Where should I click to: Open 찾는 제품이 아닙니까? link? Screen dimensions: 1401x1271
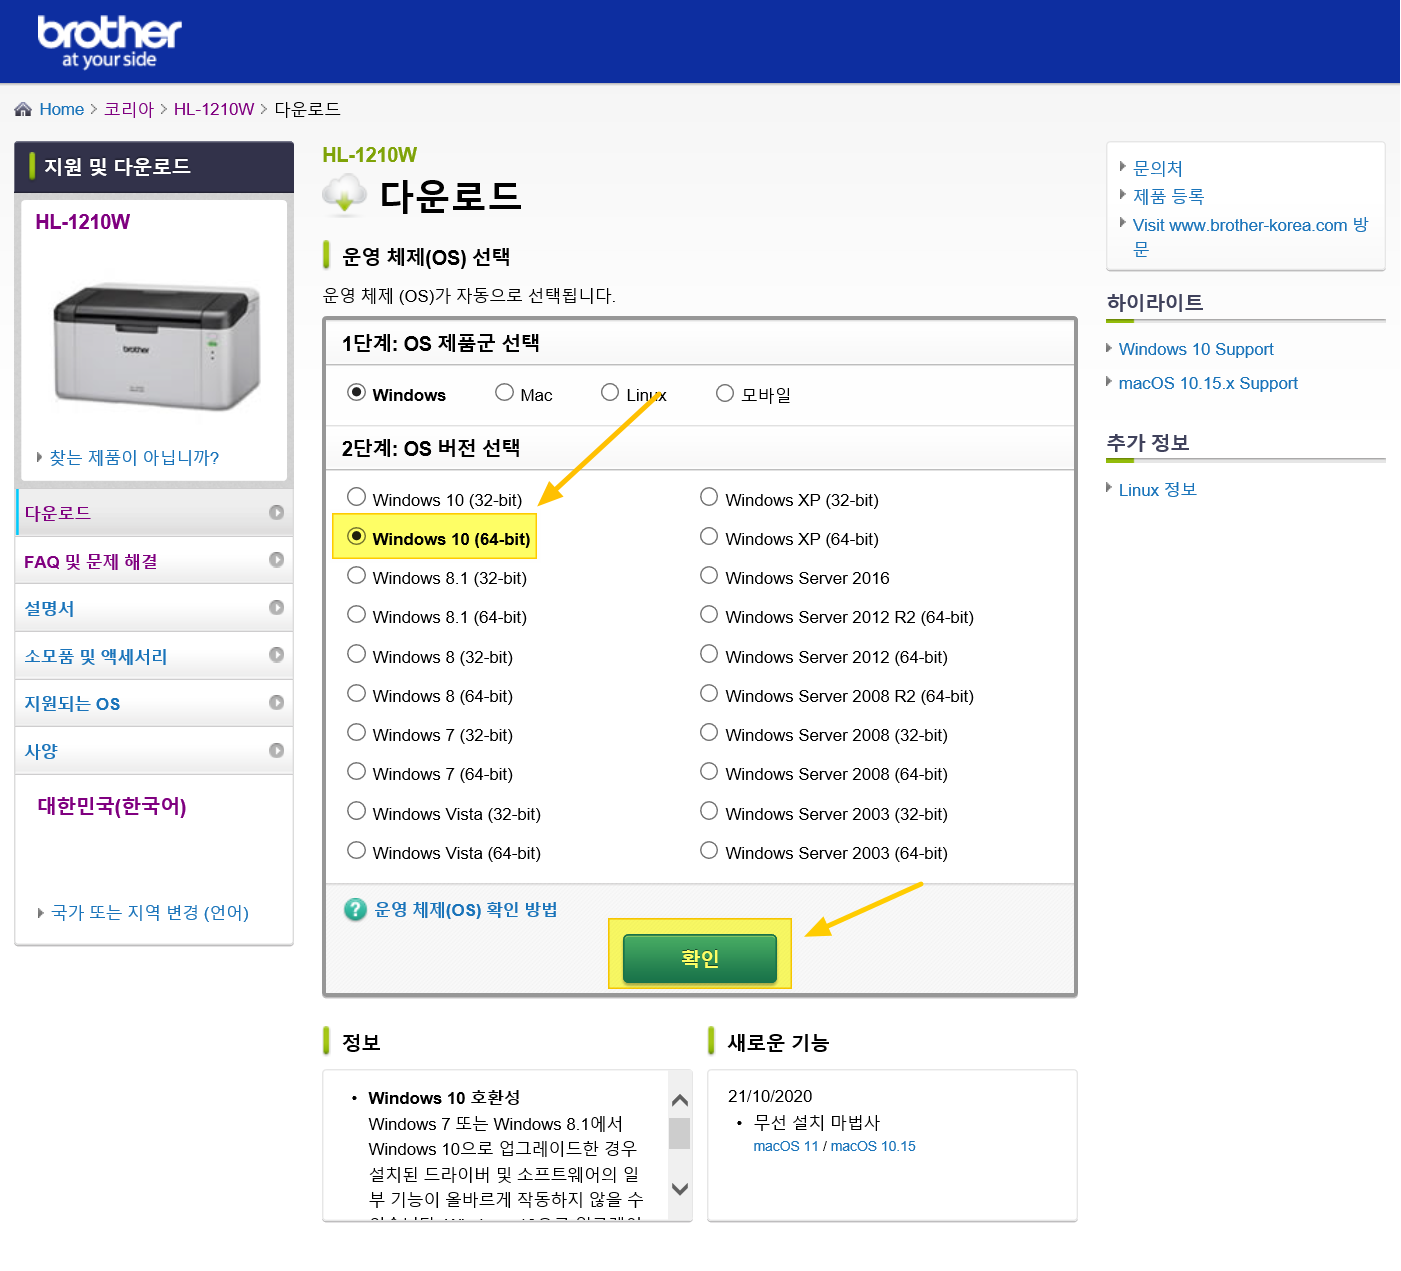tap(134, 457)
